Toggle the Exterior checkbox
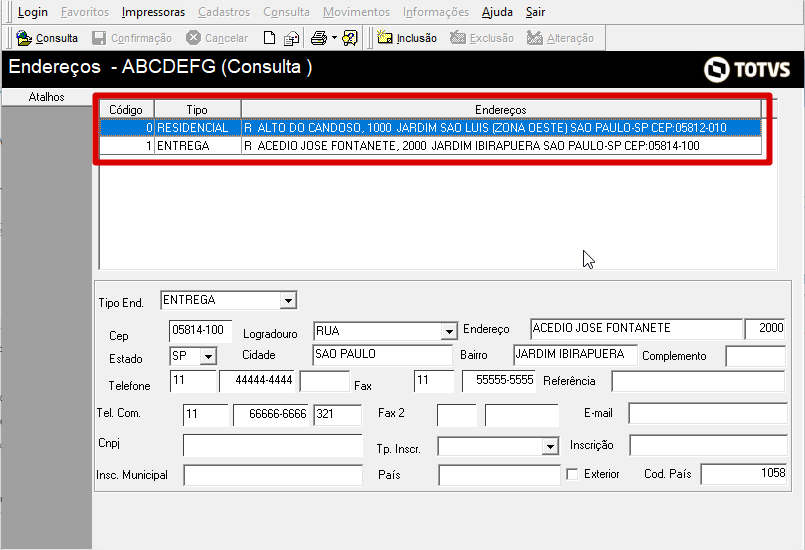This screenshot has height=550, width=805. [x=572, y=474]
